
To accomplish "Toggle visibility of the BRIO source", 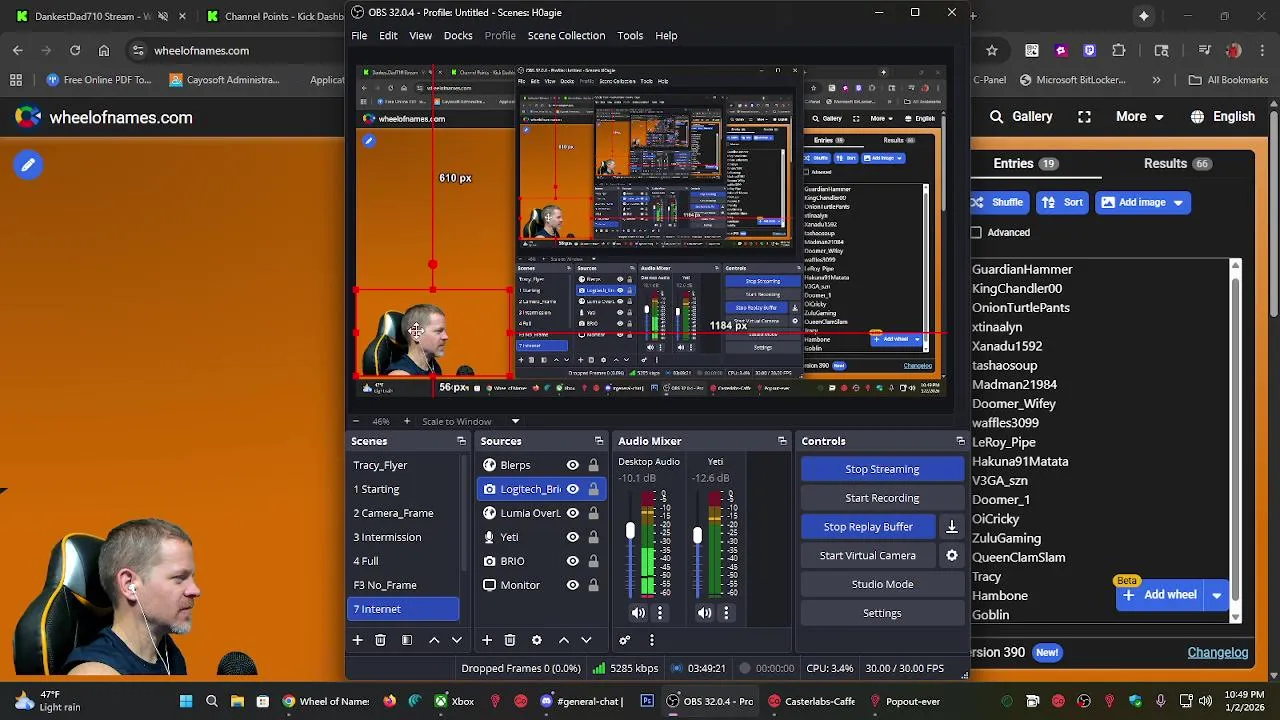I will coord(573,561).
